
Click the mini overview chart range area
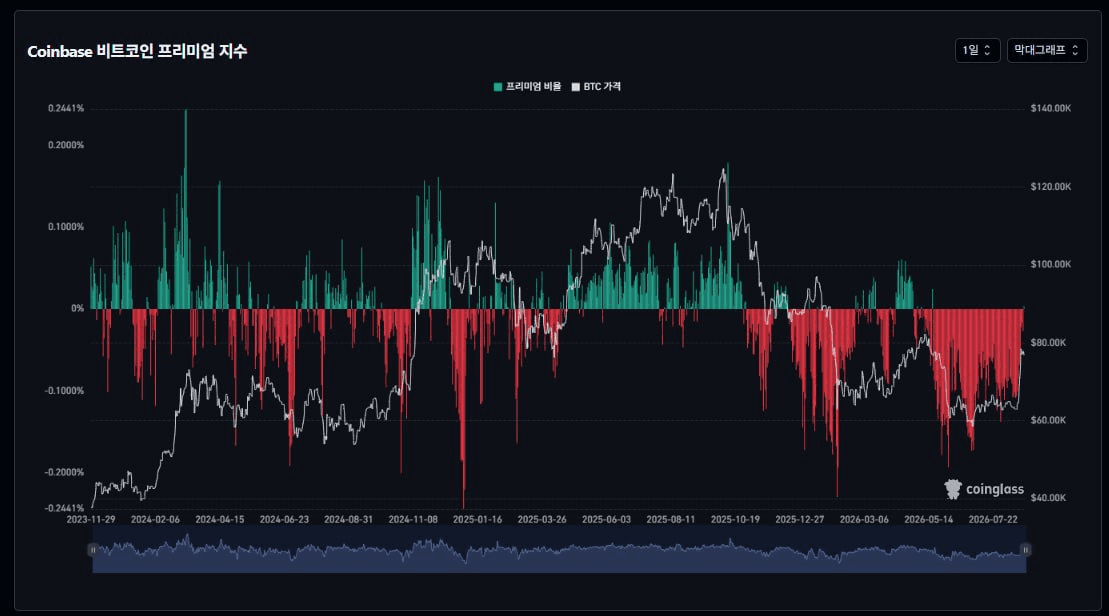(x=559, y=550)
